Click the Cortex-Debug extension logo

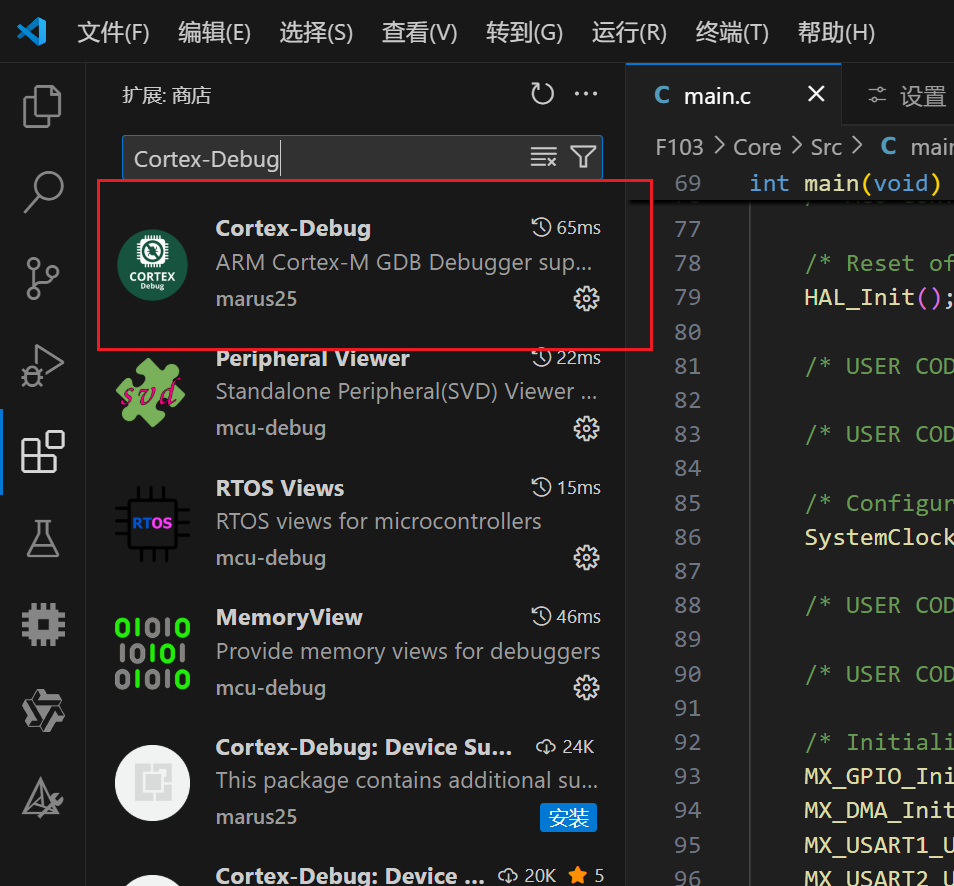click(152, 265)
